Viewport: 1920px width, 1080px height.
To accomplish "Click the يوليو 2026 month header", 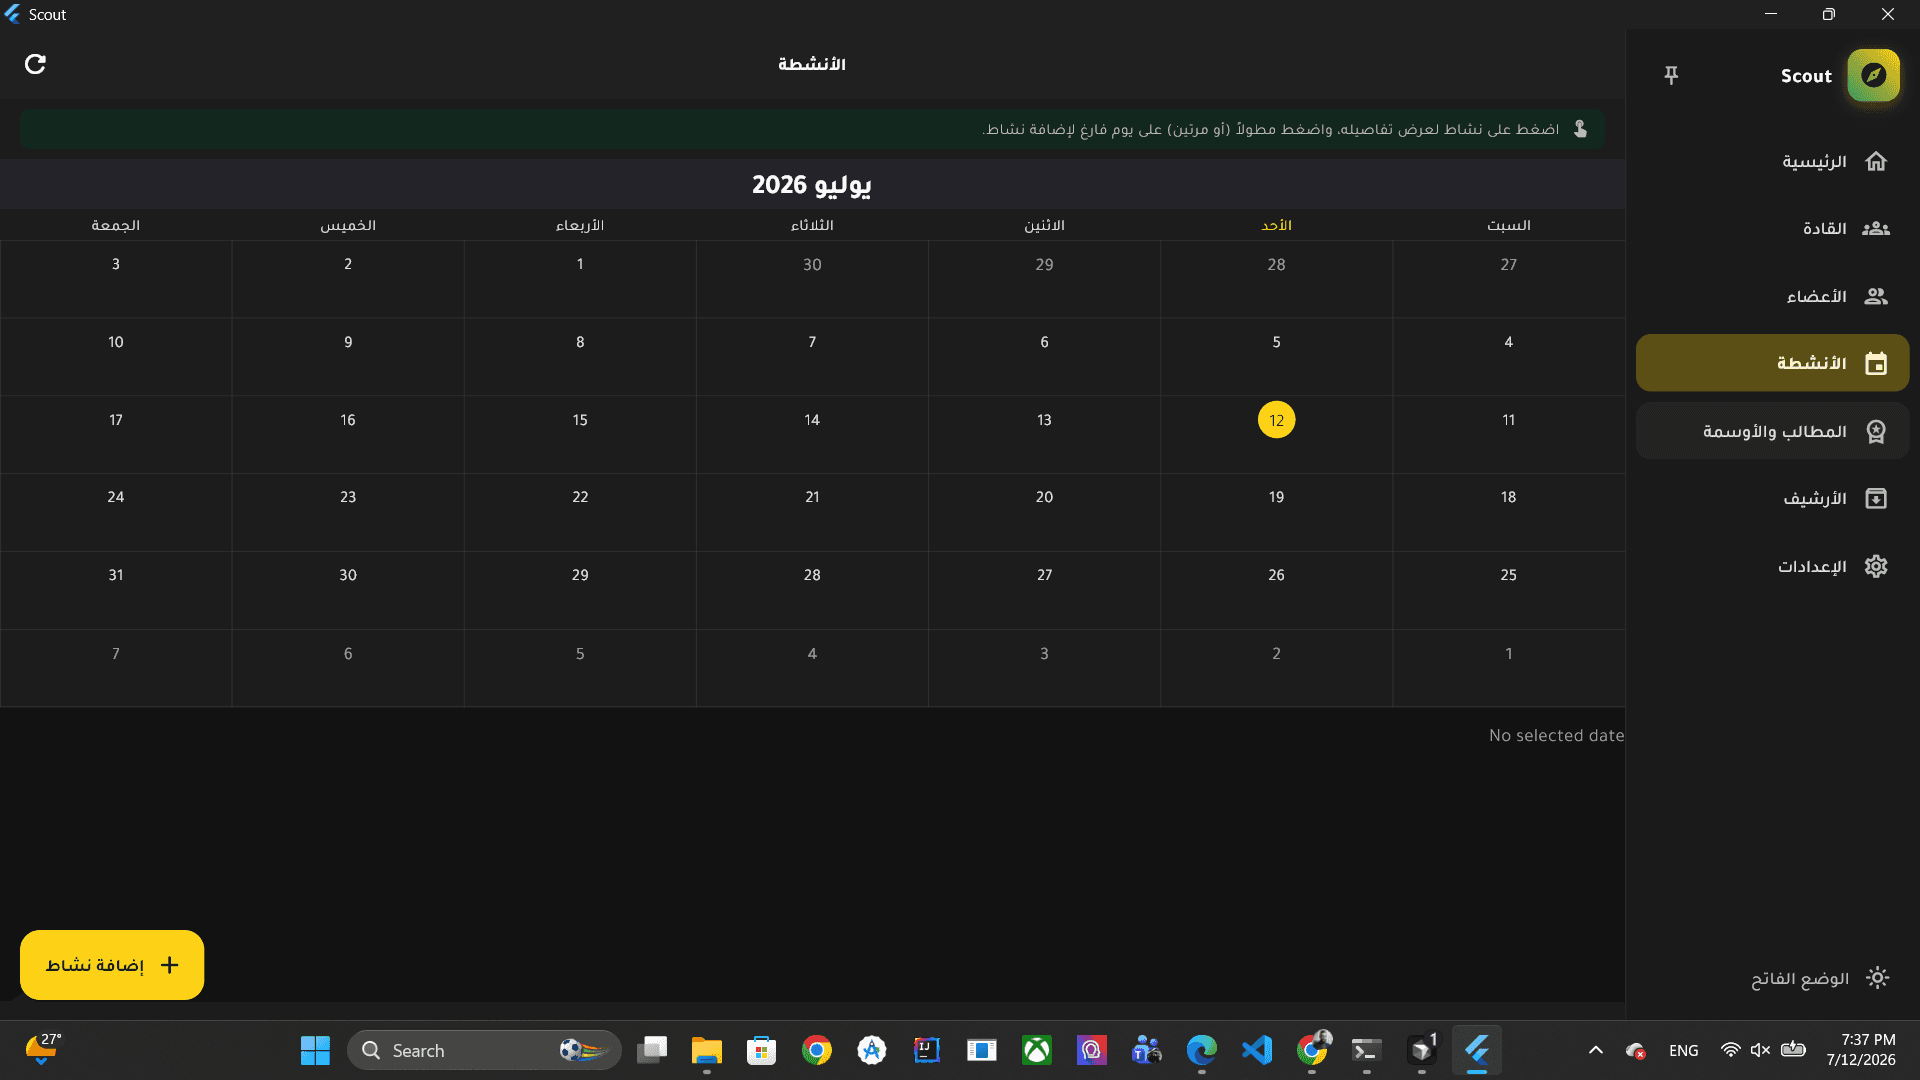I will [x=811, y=185].
